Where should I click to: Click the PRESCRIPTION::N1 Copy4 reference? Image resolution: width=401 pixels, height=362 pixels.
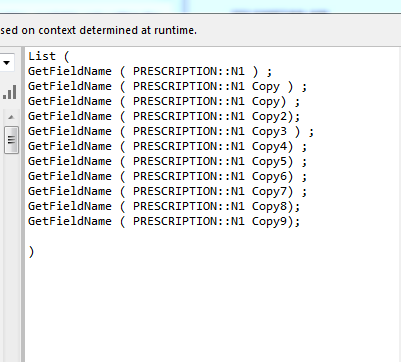210,146
